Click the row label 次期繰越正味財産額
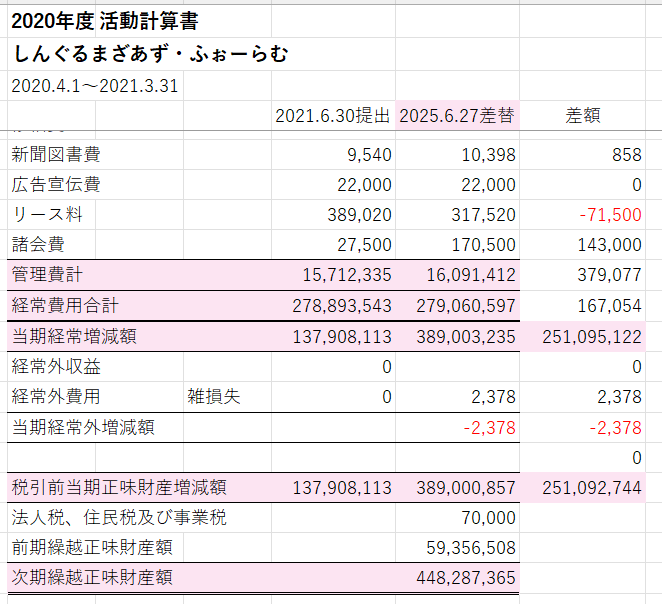 pyautogui.click(x=92, y=577)
